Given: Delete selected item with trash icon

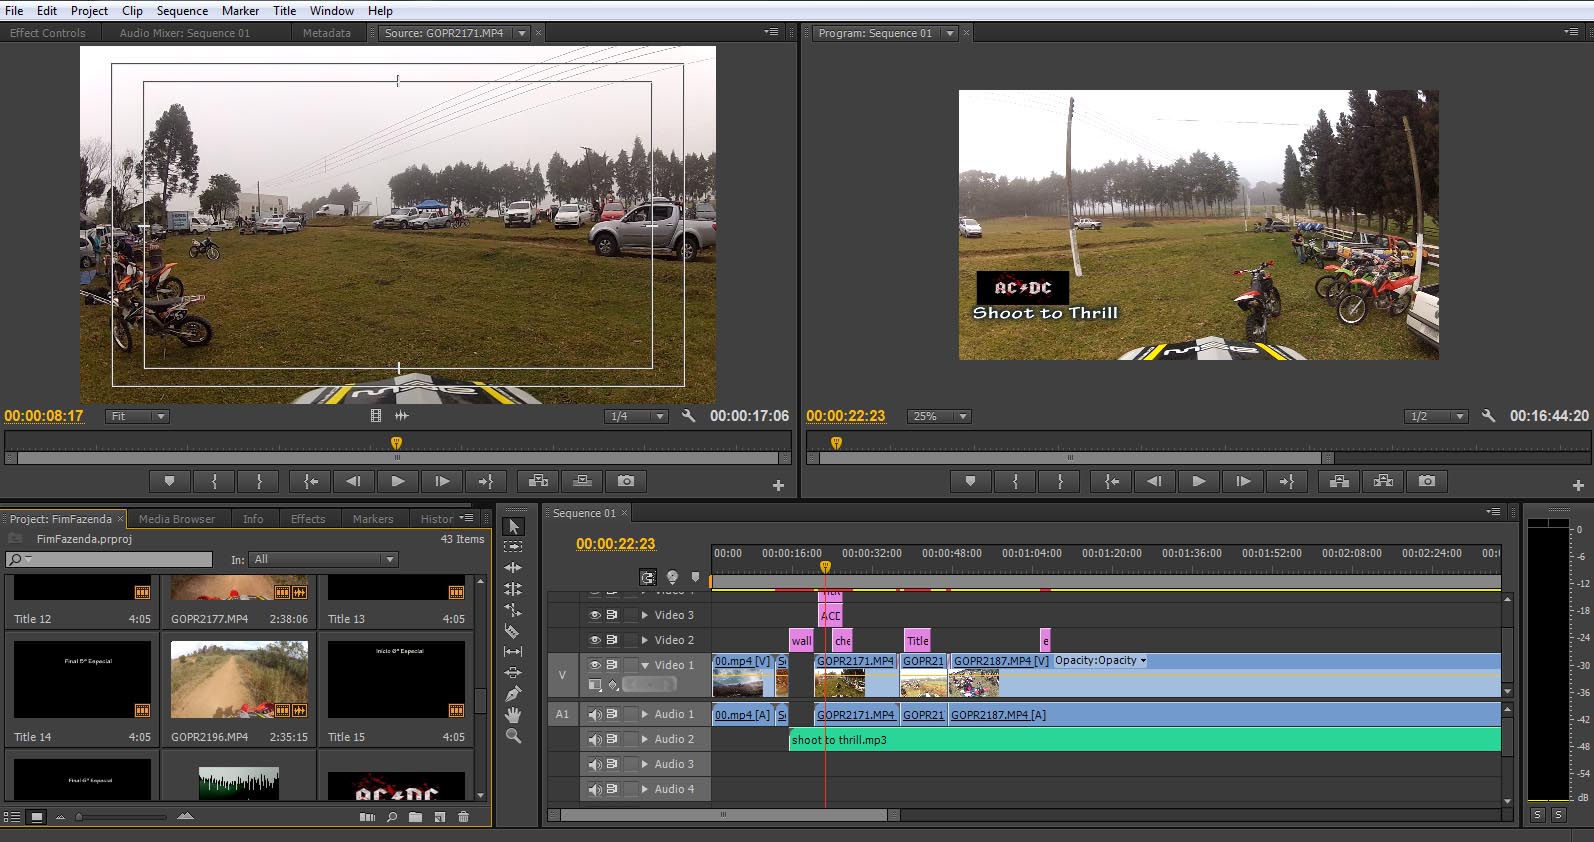Looking at the screenshot, I should [463, 817].
